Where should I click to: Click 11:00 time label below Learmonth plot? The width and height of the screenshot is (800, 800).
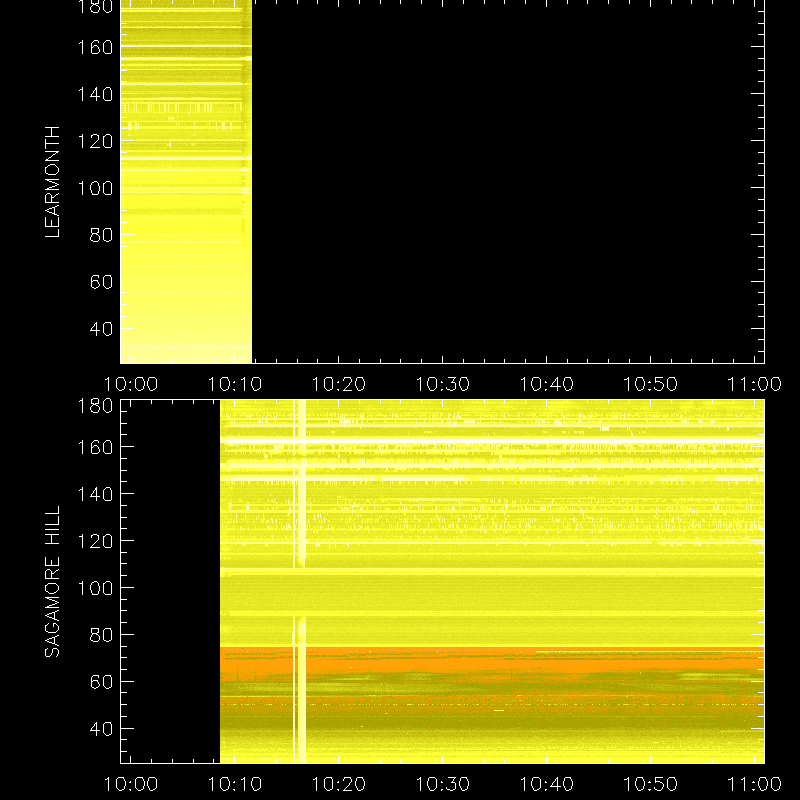coord(754,384)
